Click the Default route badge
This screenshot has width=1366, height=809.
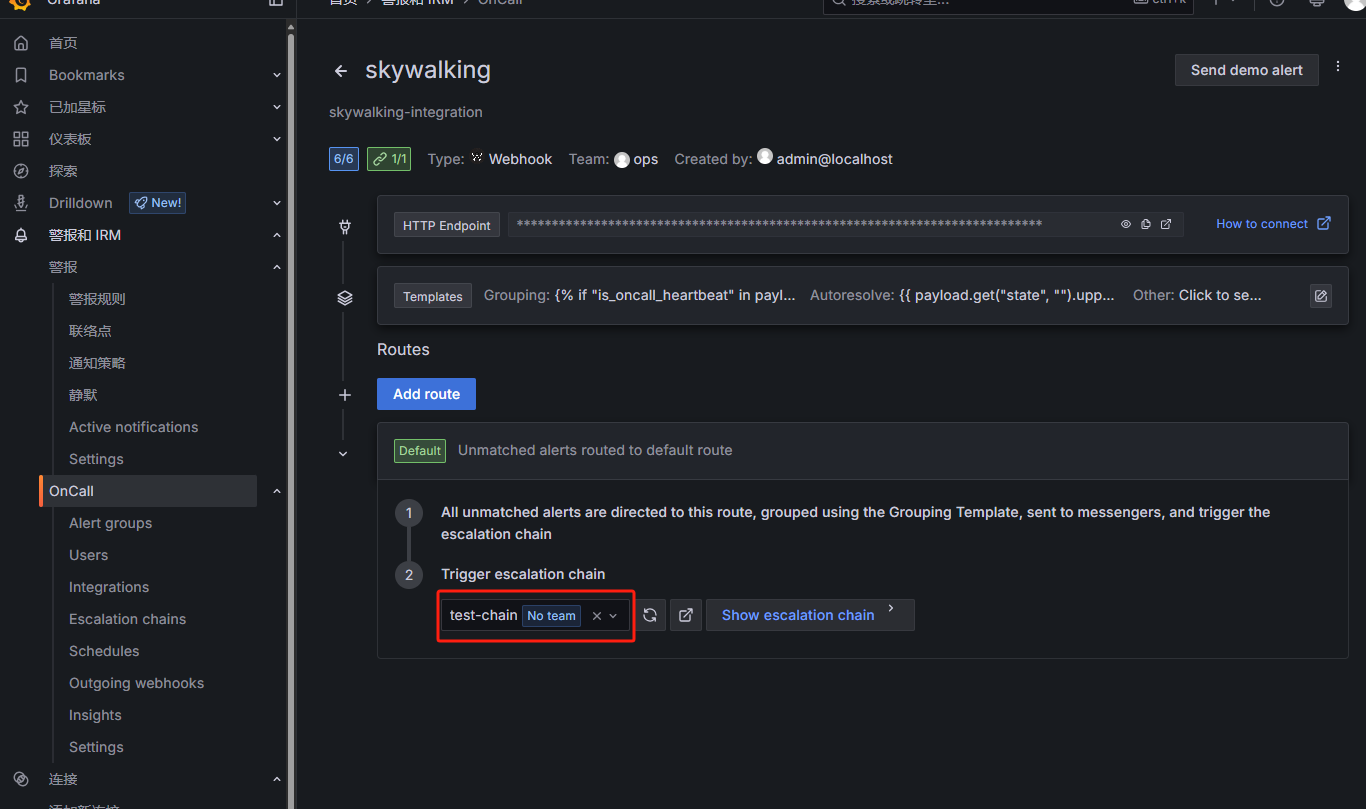pyautogui.click(x=420, y=451)
